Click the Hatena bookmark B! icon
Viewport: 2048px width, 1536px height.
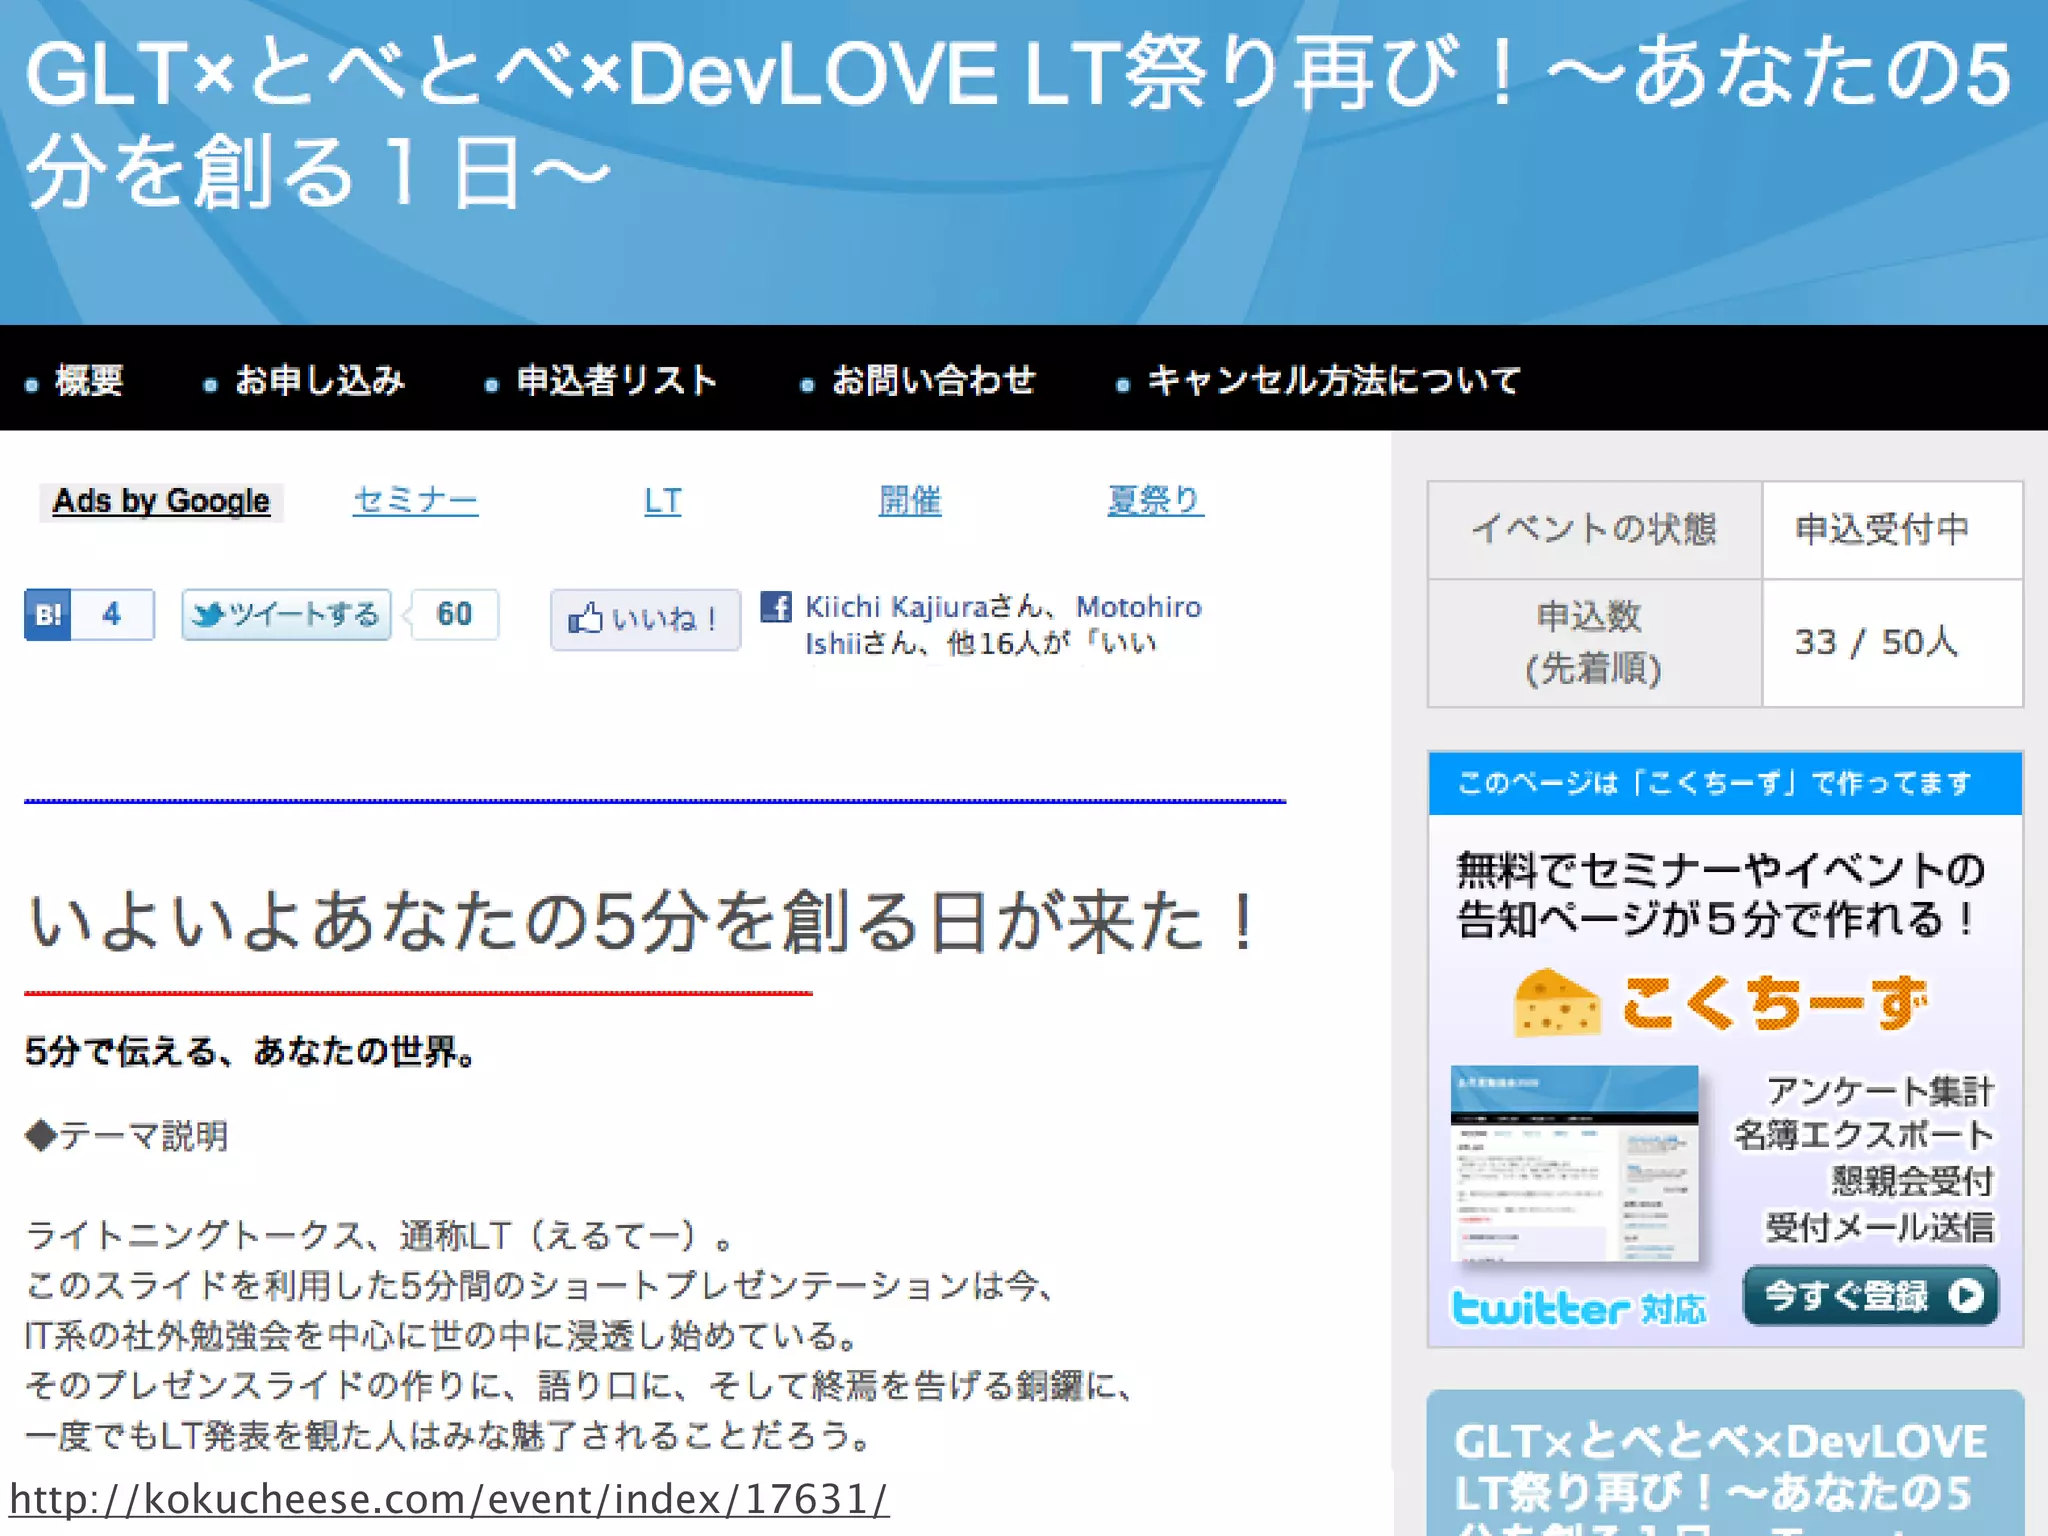click(48, 614)
